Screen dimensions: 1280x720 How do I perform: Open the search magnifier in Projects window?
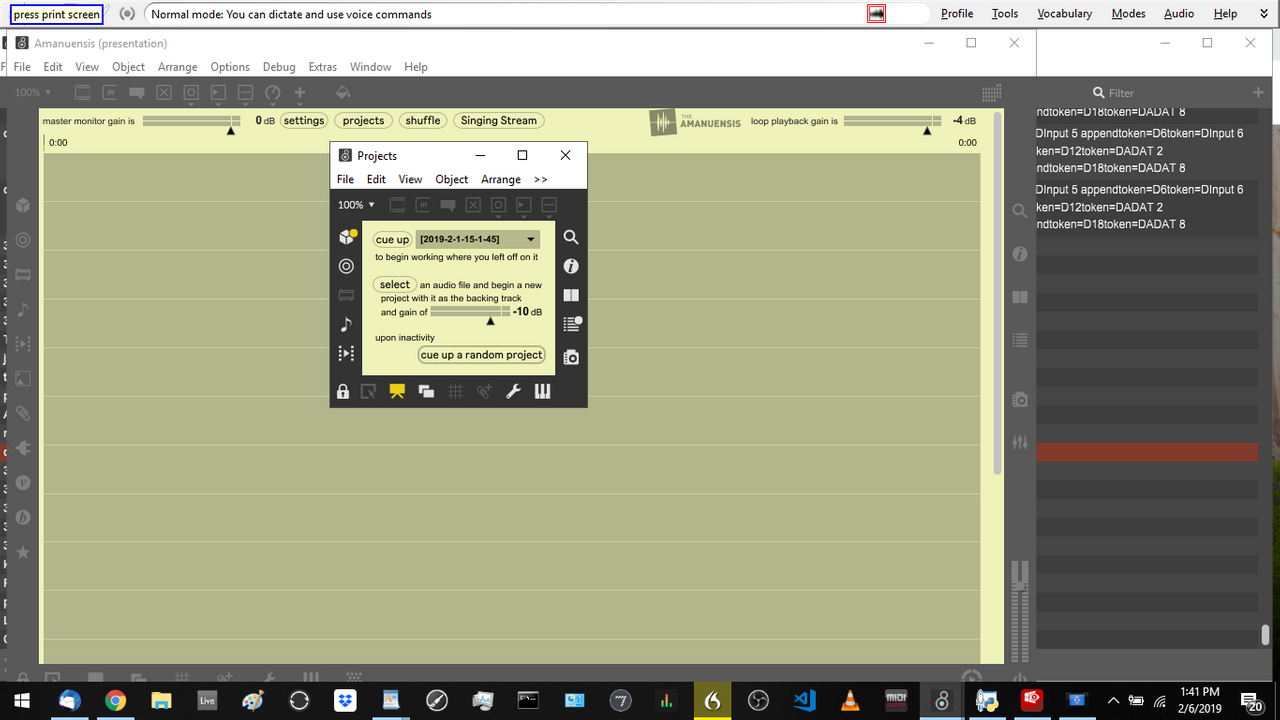point(571,237)
